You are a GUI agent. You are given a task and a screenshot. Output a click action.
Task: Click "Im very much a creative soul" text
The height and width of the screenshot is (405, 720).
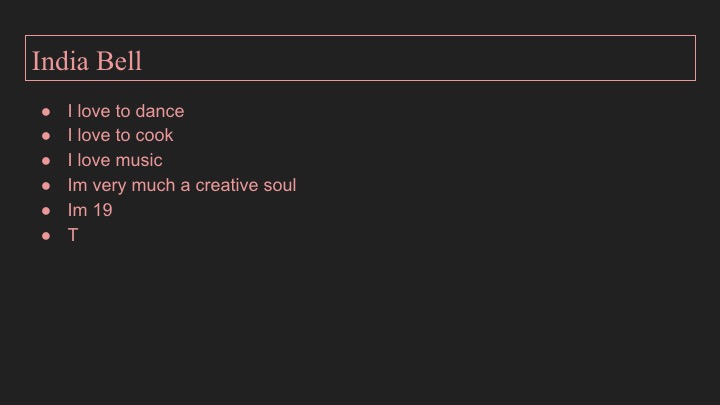182,185
